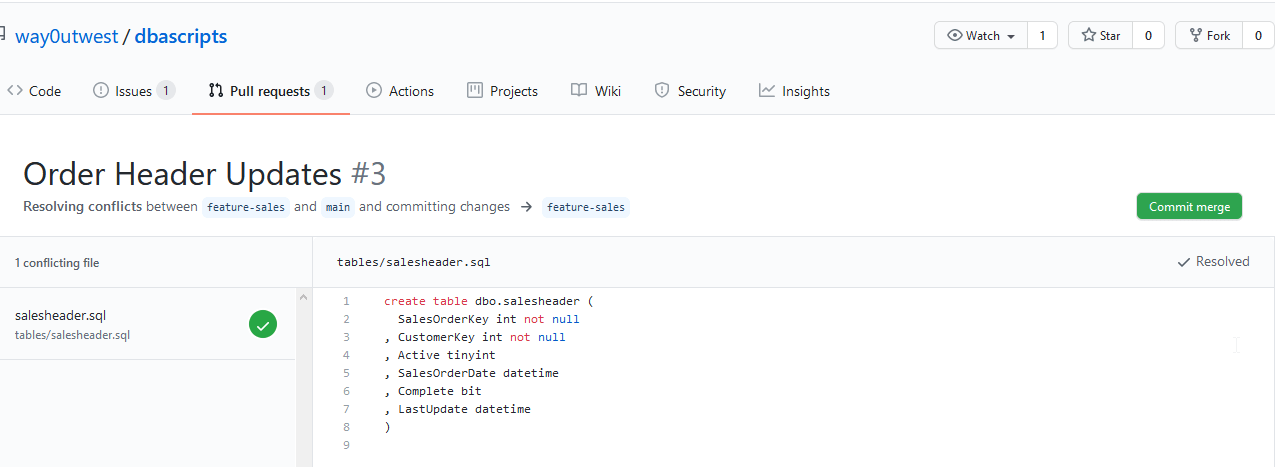Open the way0utwest profile link
This screenshot has height=467, width=1275.
pyautogui.click(x=66, y=37)
